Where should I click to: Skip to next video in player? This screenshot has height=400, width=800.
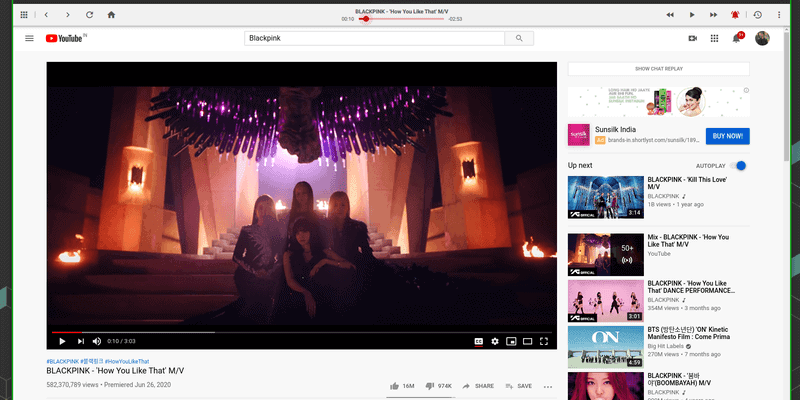81,341
